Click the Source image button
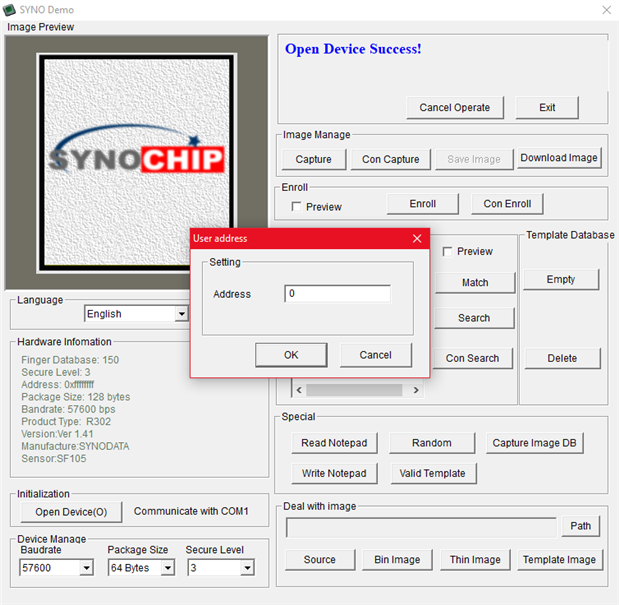Image resolution: width=619 pixels, height=605 pixels. pos(320,560)
